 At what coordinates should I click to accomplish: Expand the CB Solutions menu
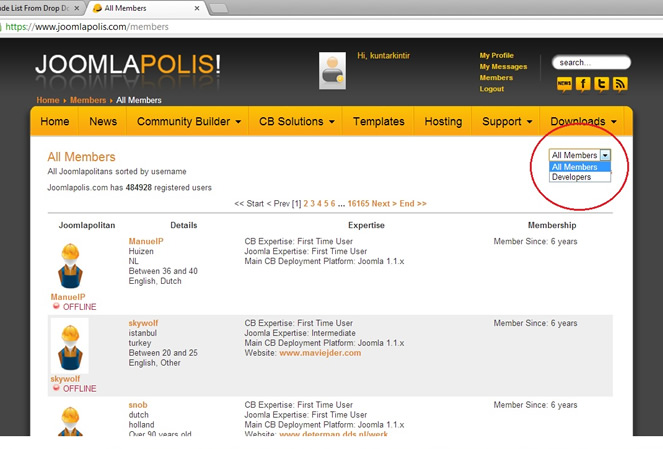296,122
